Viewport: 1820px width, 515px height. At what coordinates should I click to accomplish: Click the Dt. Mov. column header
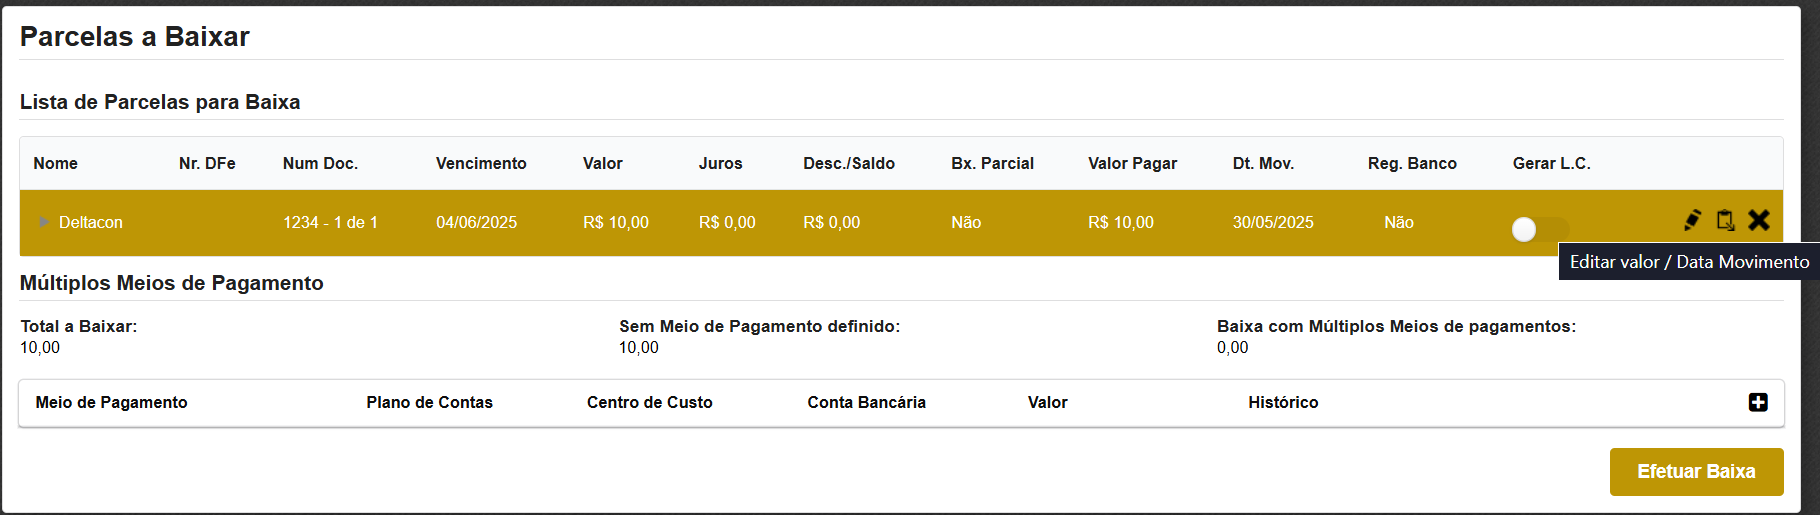click(1263, 163)
